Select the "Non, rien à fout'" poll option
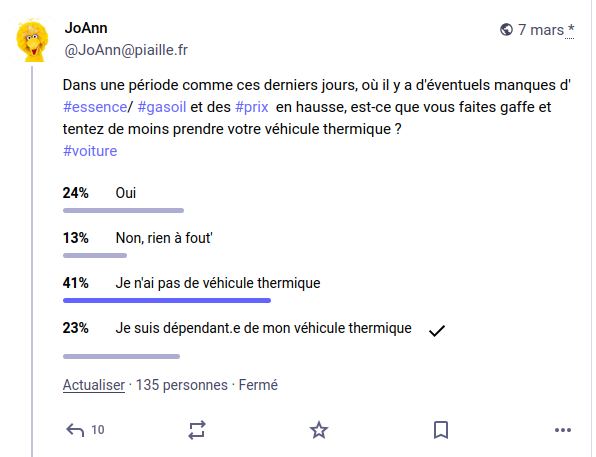The image size is (596, 457). [x=164, y=238]
